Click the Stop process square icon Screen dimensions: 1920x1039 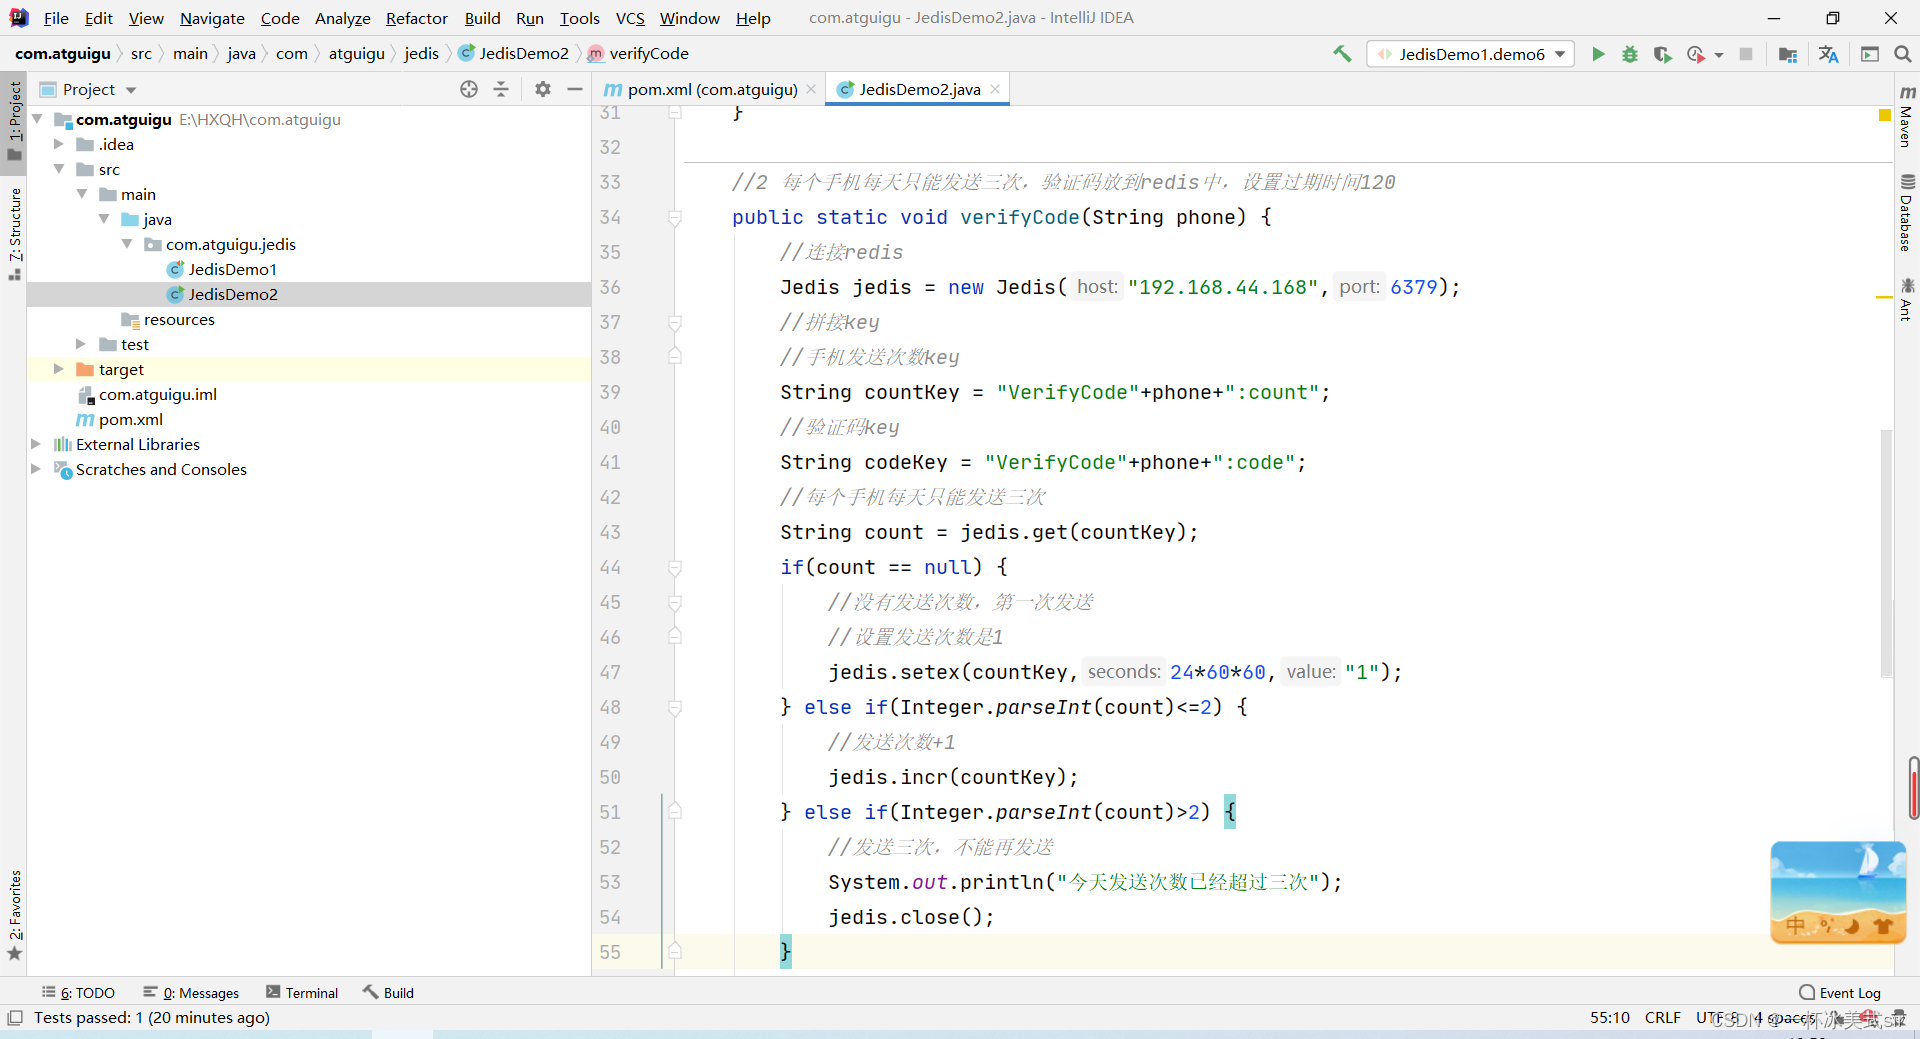click(x=1746, y=54)
